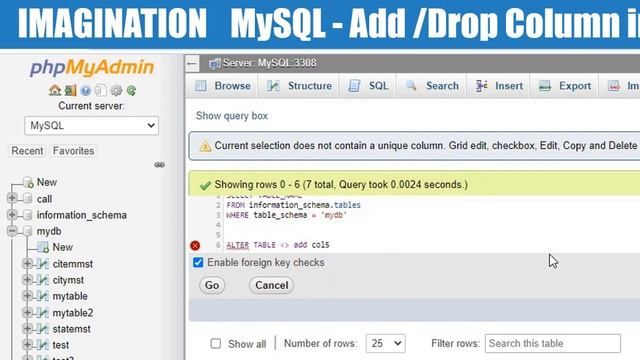
Task: Open the Search tab
Action: pyautogui.click(x=432, y=86)
